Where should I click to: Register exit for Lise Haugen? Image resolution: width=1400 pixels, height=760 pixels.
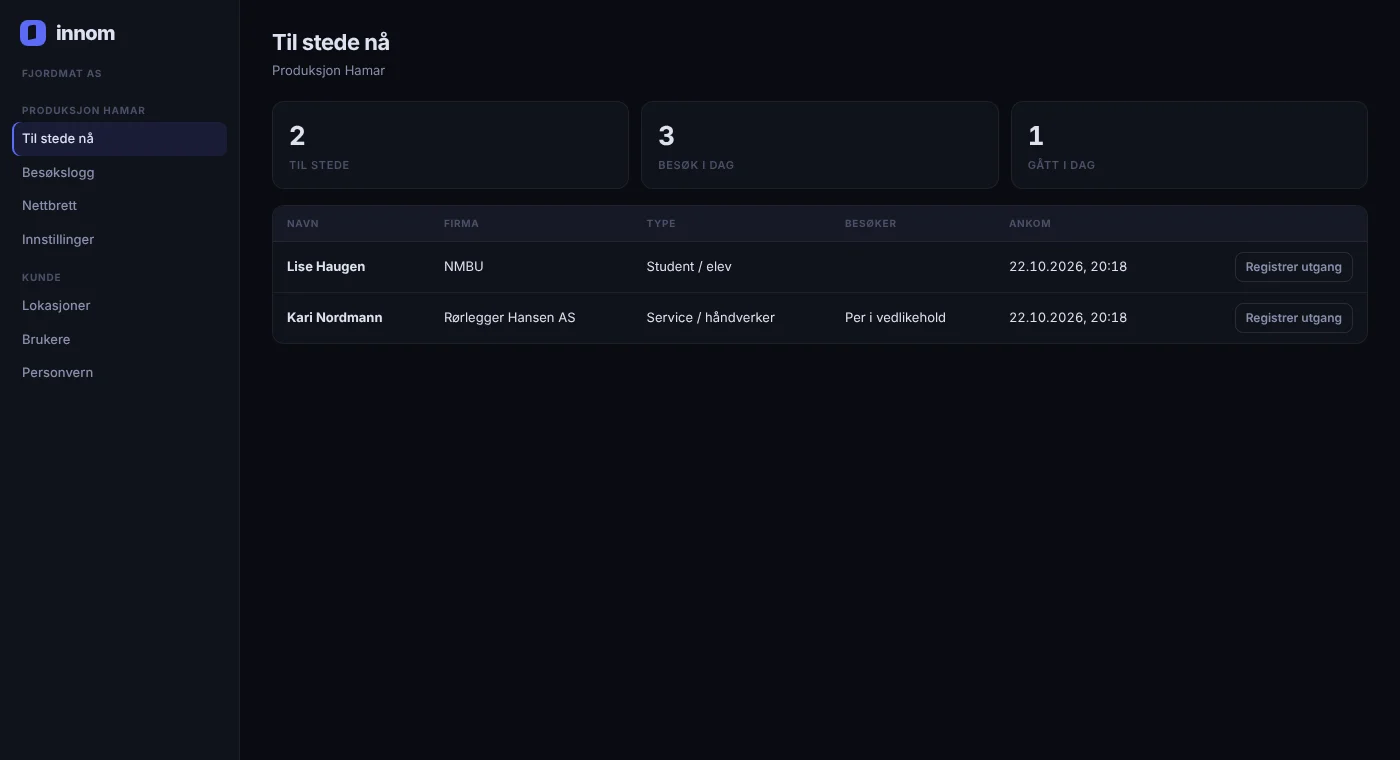coord(1293,267)
